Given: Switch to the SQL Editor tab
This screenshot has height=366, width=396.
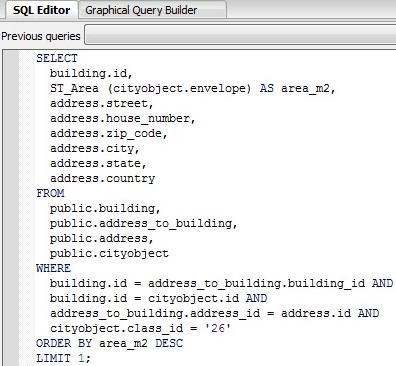Looking at the screenshot, I should [42, 10].
